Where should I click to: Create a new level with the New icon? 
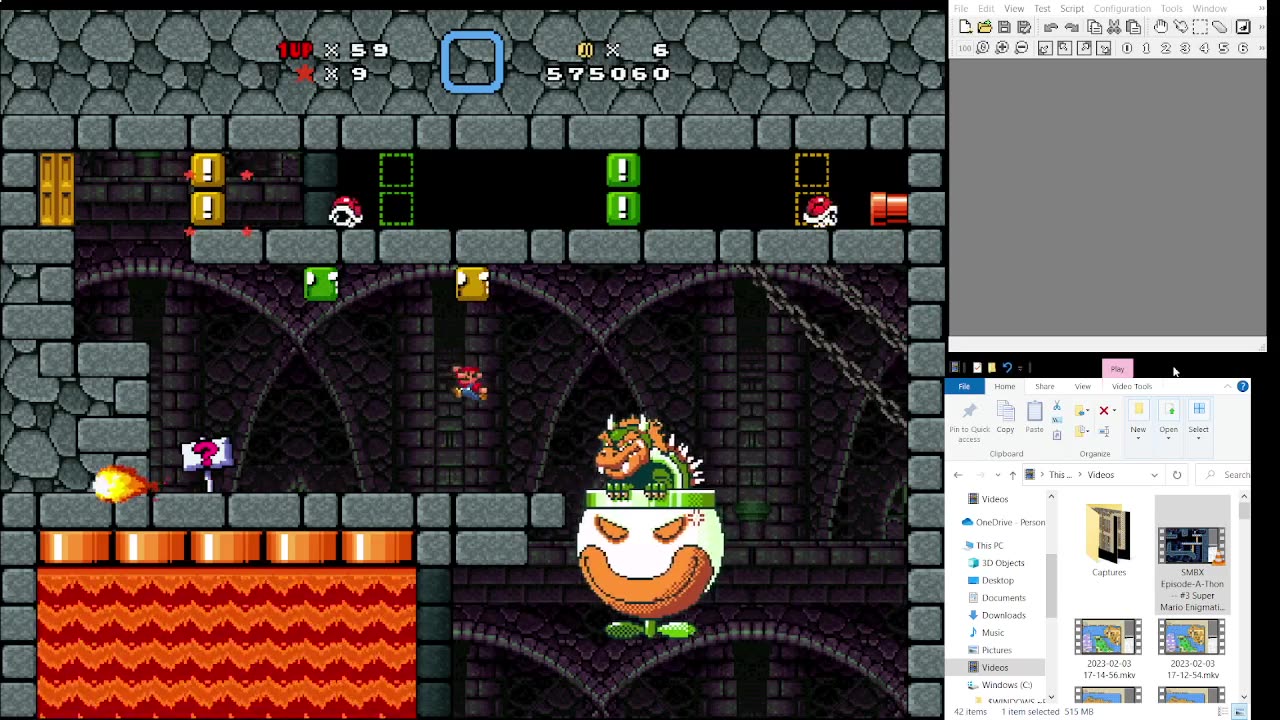pos(965,27)
